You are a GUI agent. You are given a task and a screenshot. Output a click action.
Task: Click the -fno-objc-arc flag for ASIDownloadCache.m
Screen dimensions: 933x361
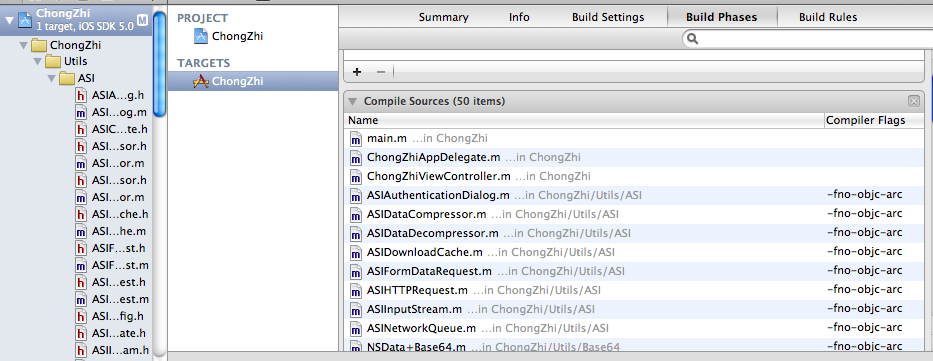[x=865, y=252]
